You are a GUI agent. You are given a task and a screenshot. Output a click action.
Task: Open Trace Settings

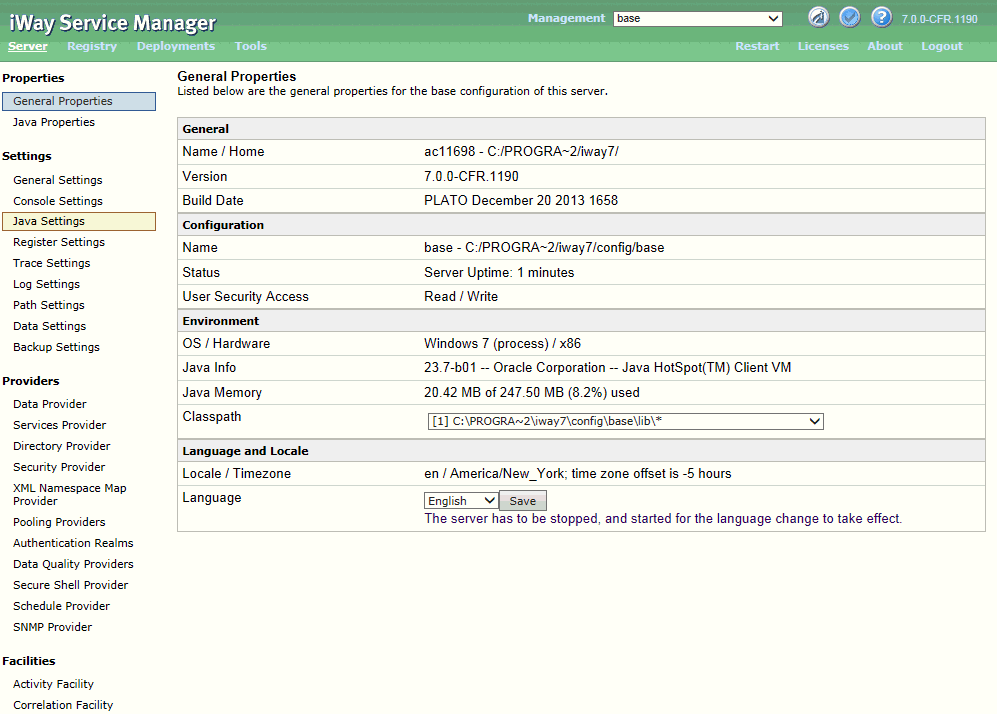52,263
